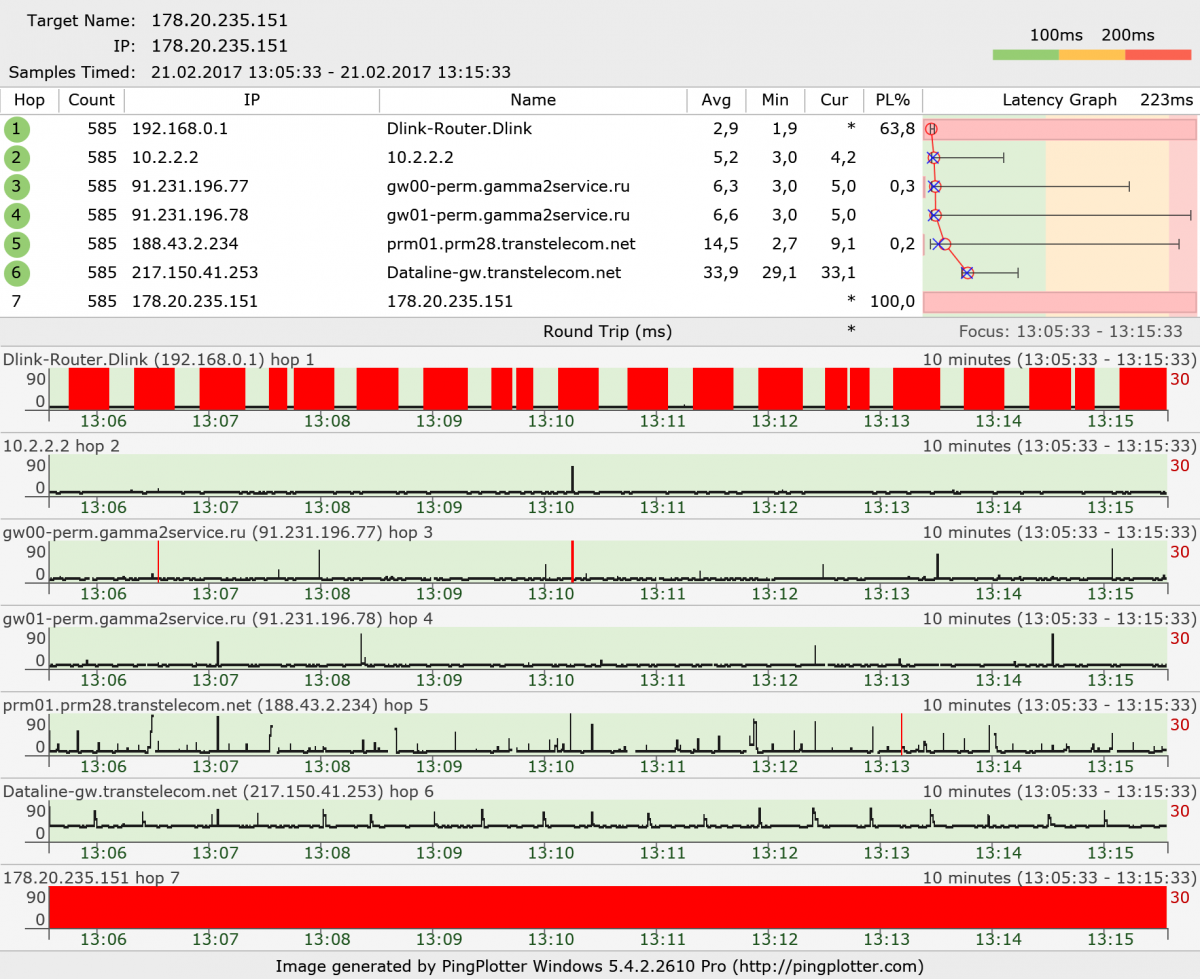1200x979 pixels.
Task: Click the Latency Graph column header
Action: (x=1059, y=100)
